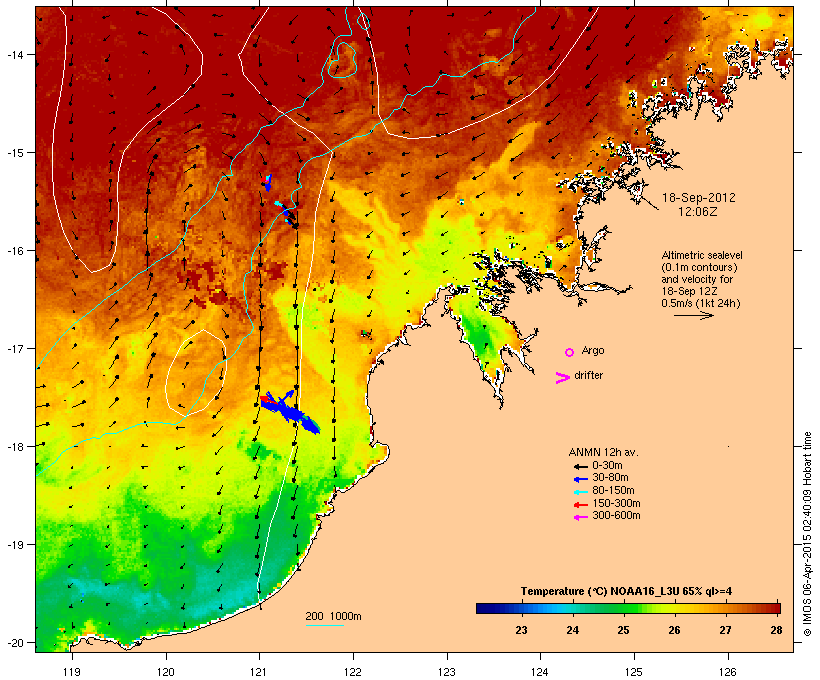The height and width of the screenshot is (680, 820).
Task: Click the 0.5m/s velocity scale arrow
Action: [694, 315]
